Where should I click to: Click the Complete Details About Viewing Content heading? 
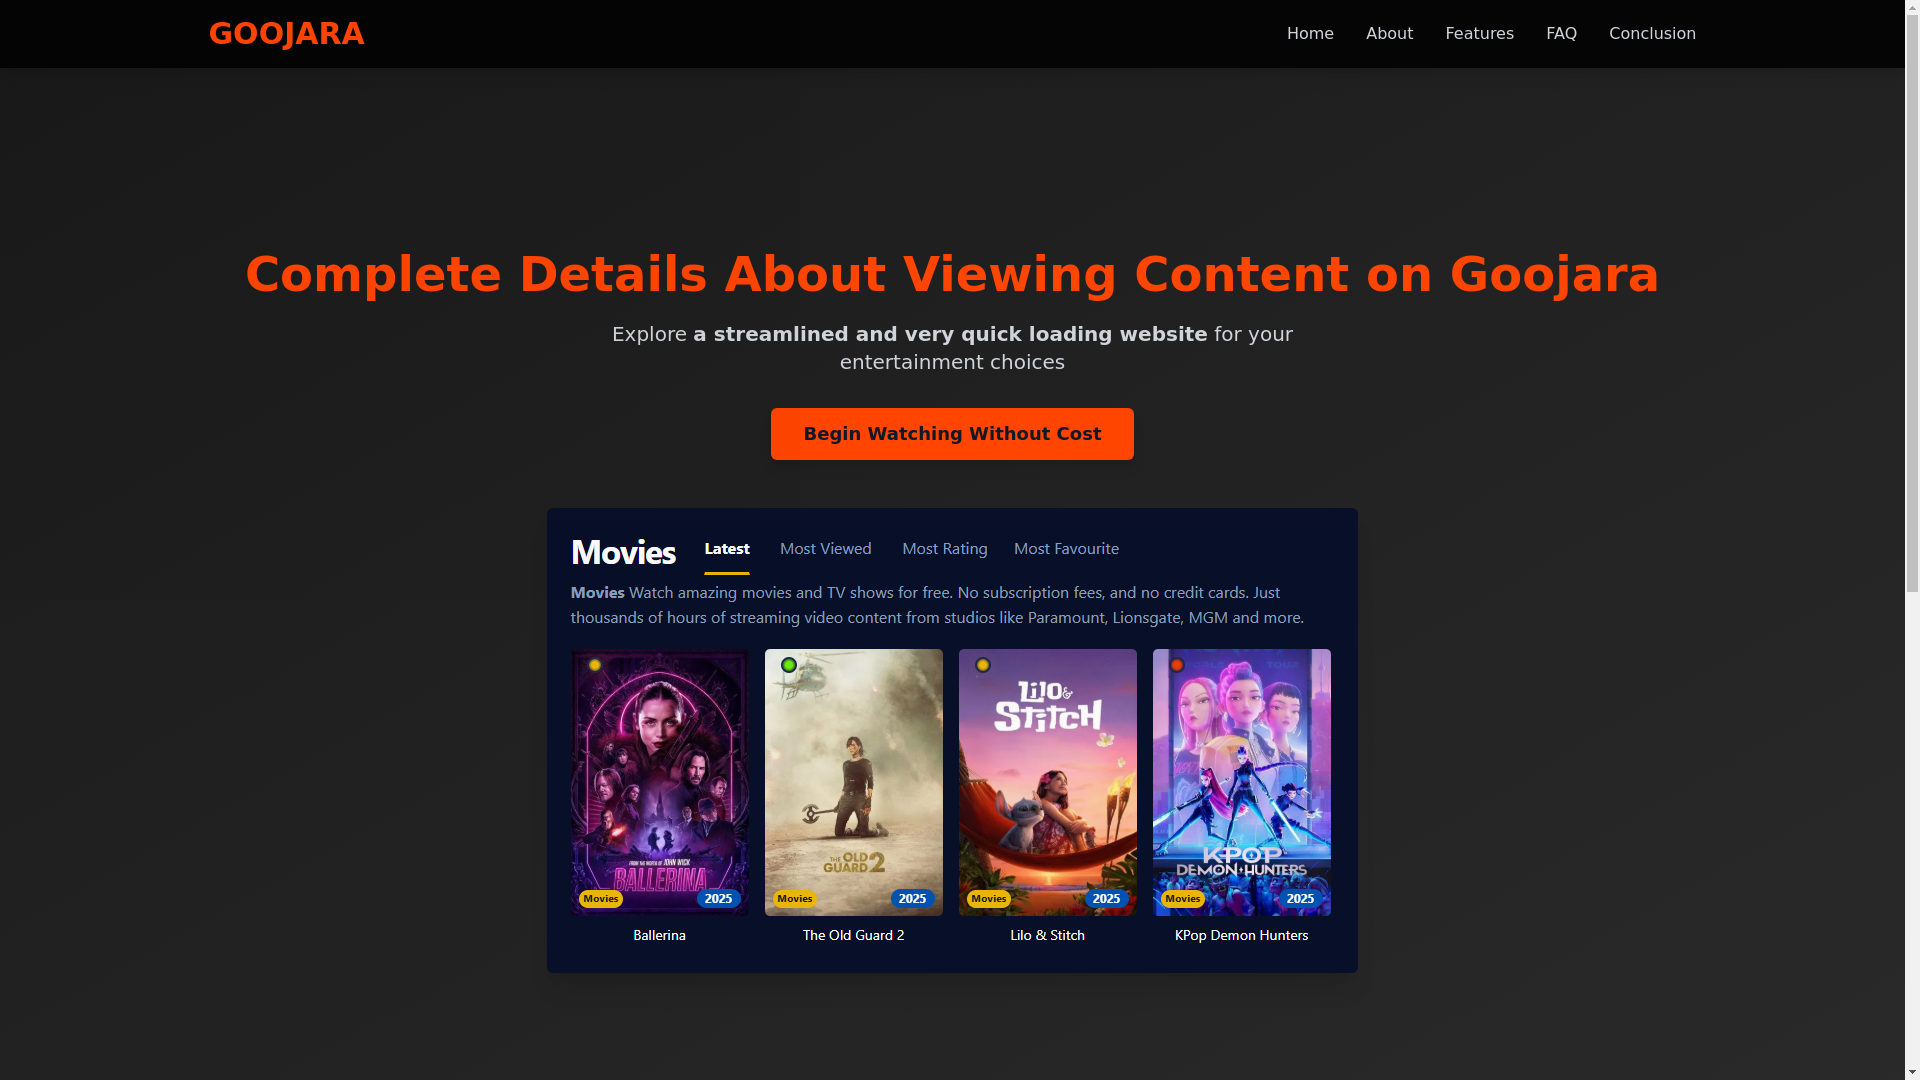[952, 275]
